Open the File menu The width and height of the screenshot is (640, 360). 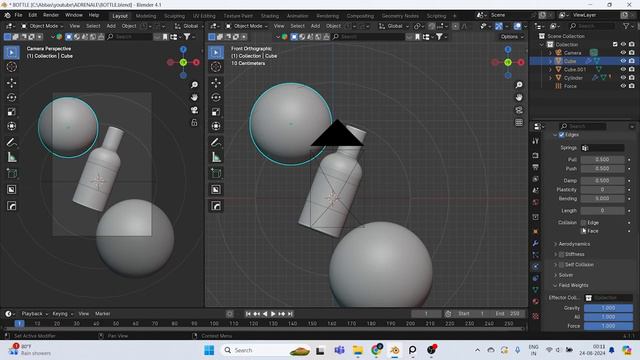pos(18,15)
